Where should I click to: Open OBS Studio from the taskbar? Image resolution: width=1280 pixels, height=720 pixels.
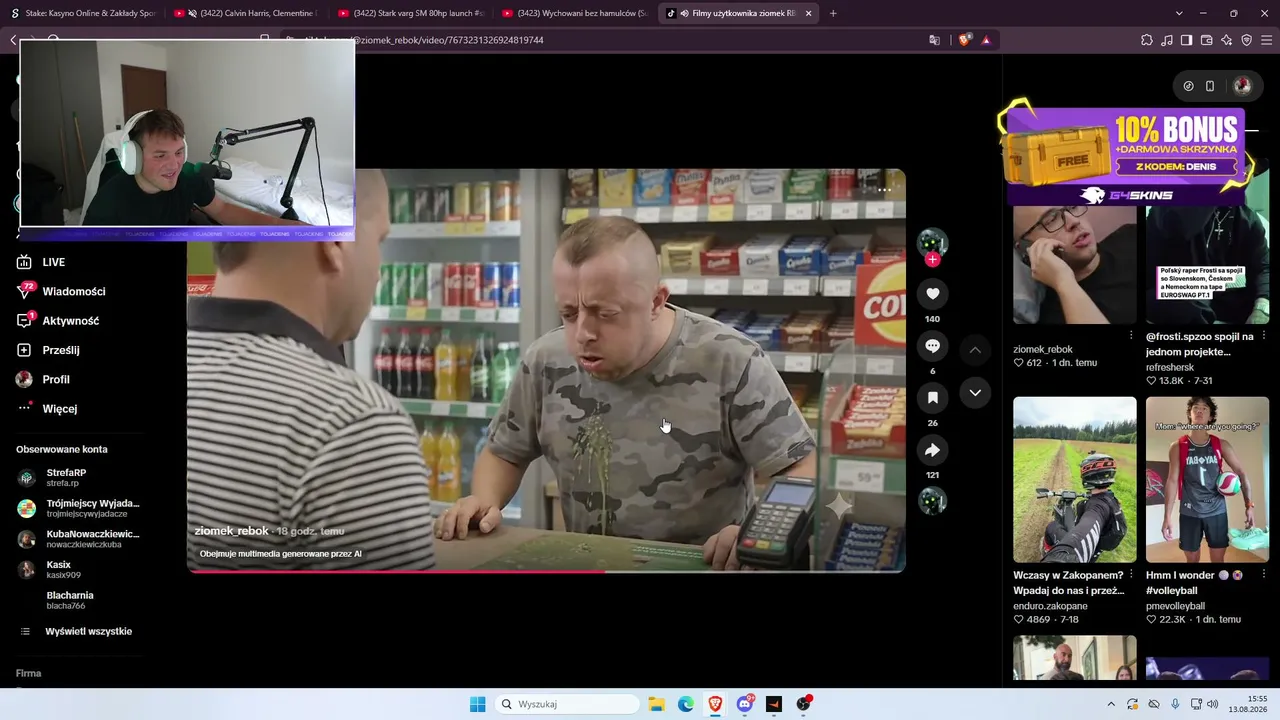click(803, 704)
